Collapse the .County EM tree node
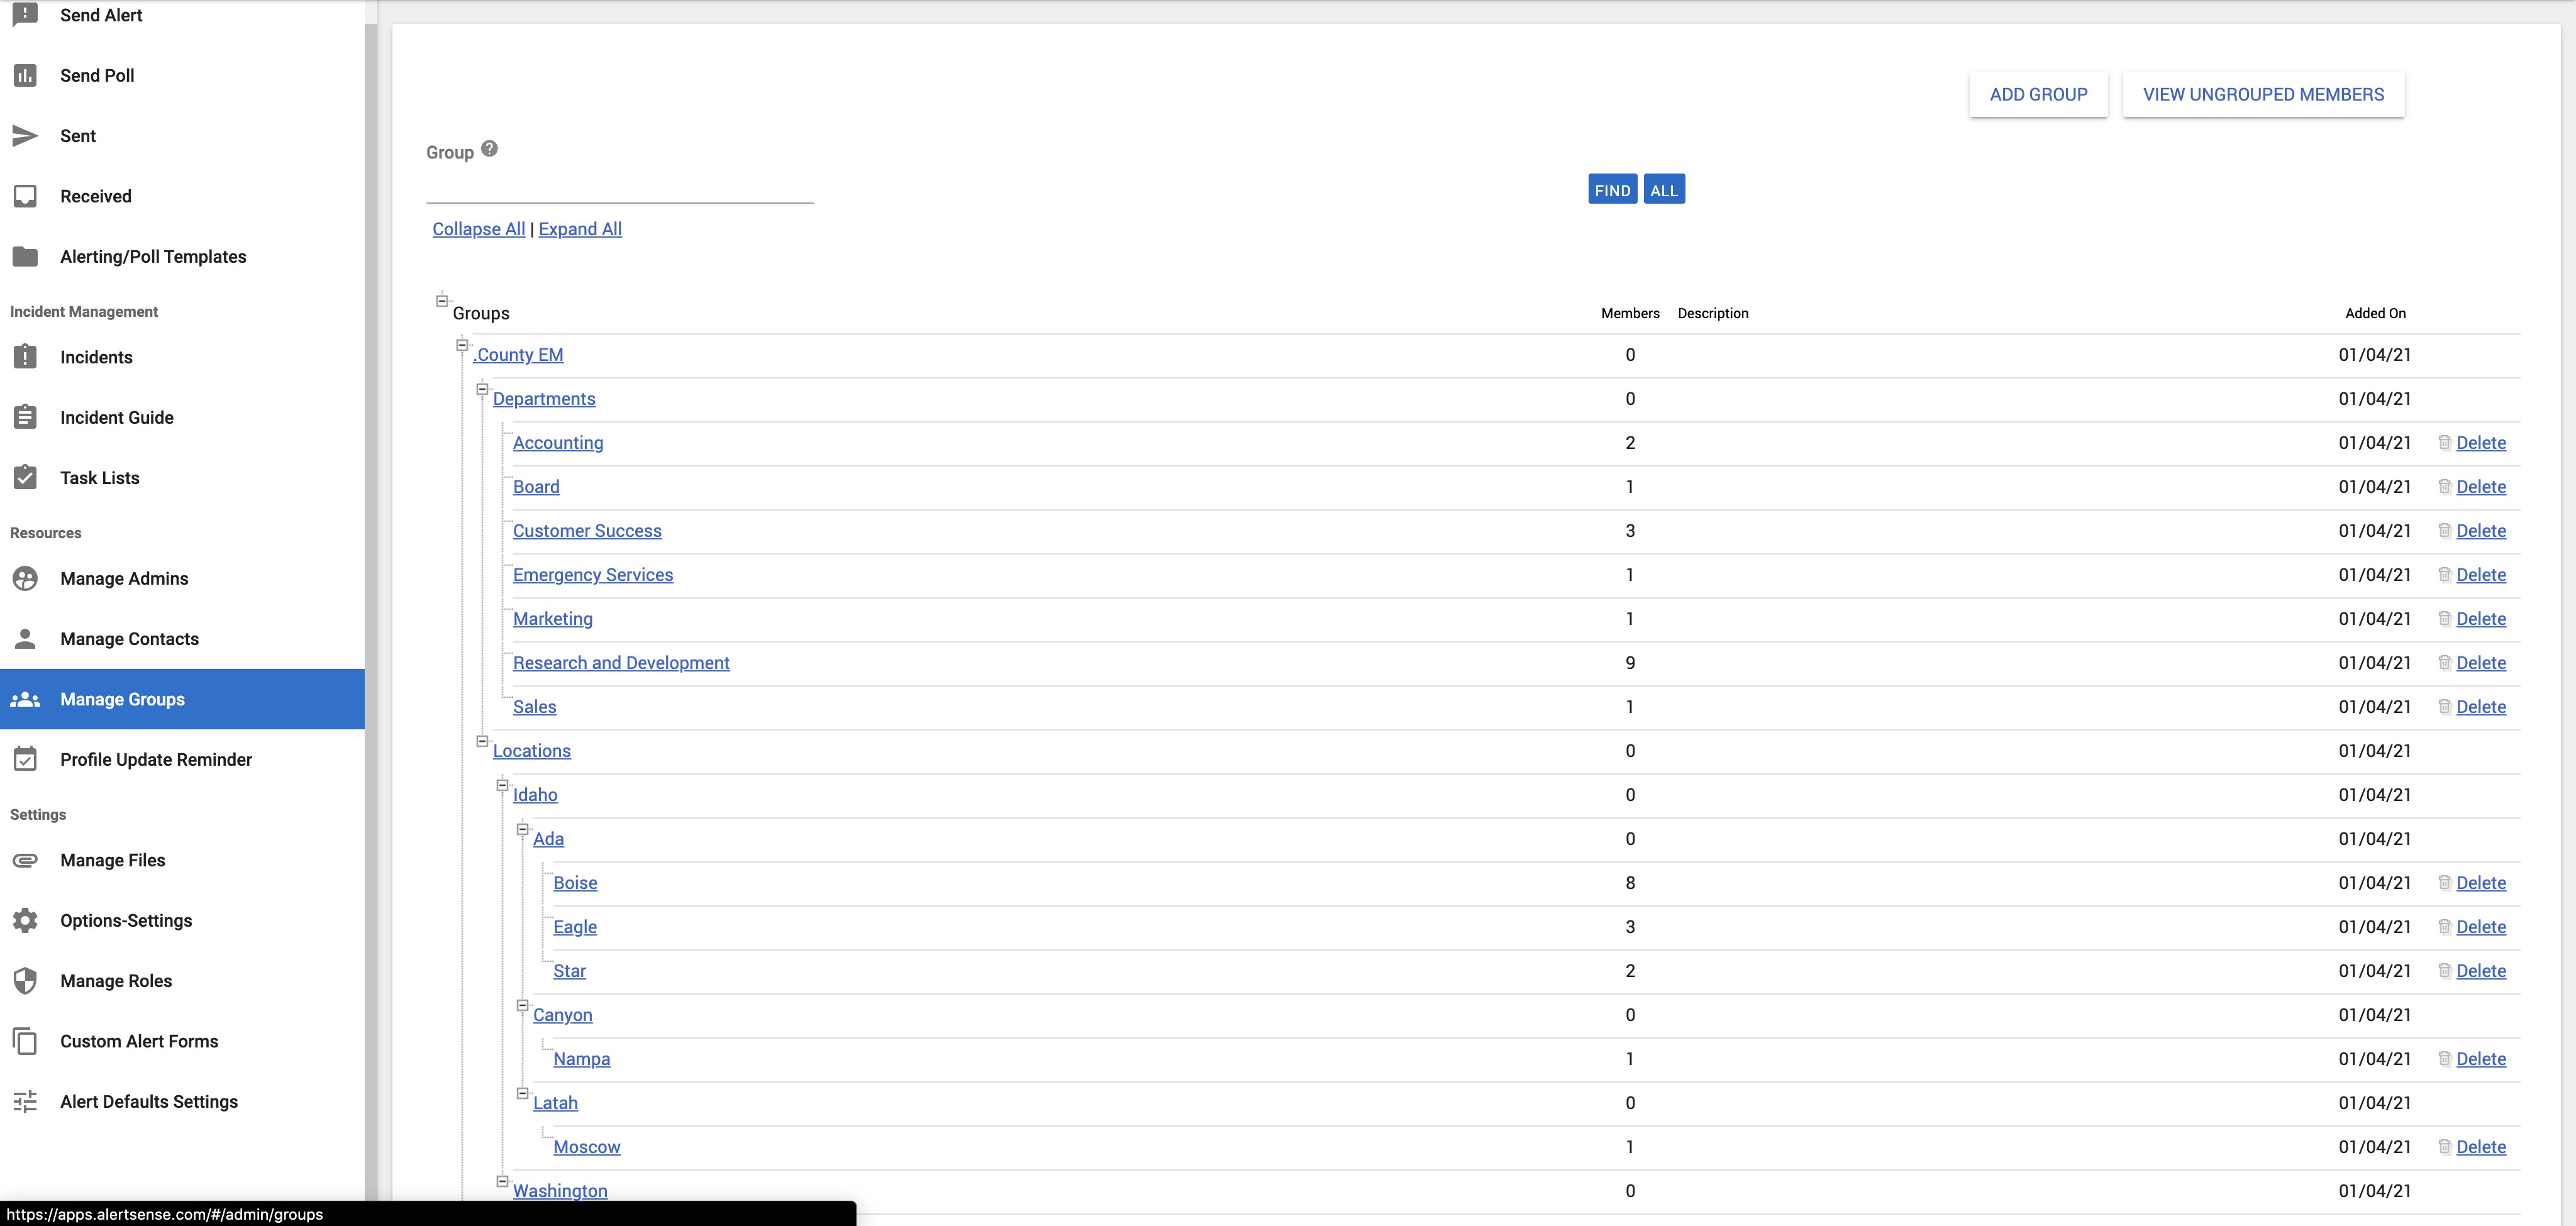This screenshot has width=2576, height=1226. (x=462, y=345)
